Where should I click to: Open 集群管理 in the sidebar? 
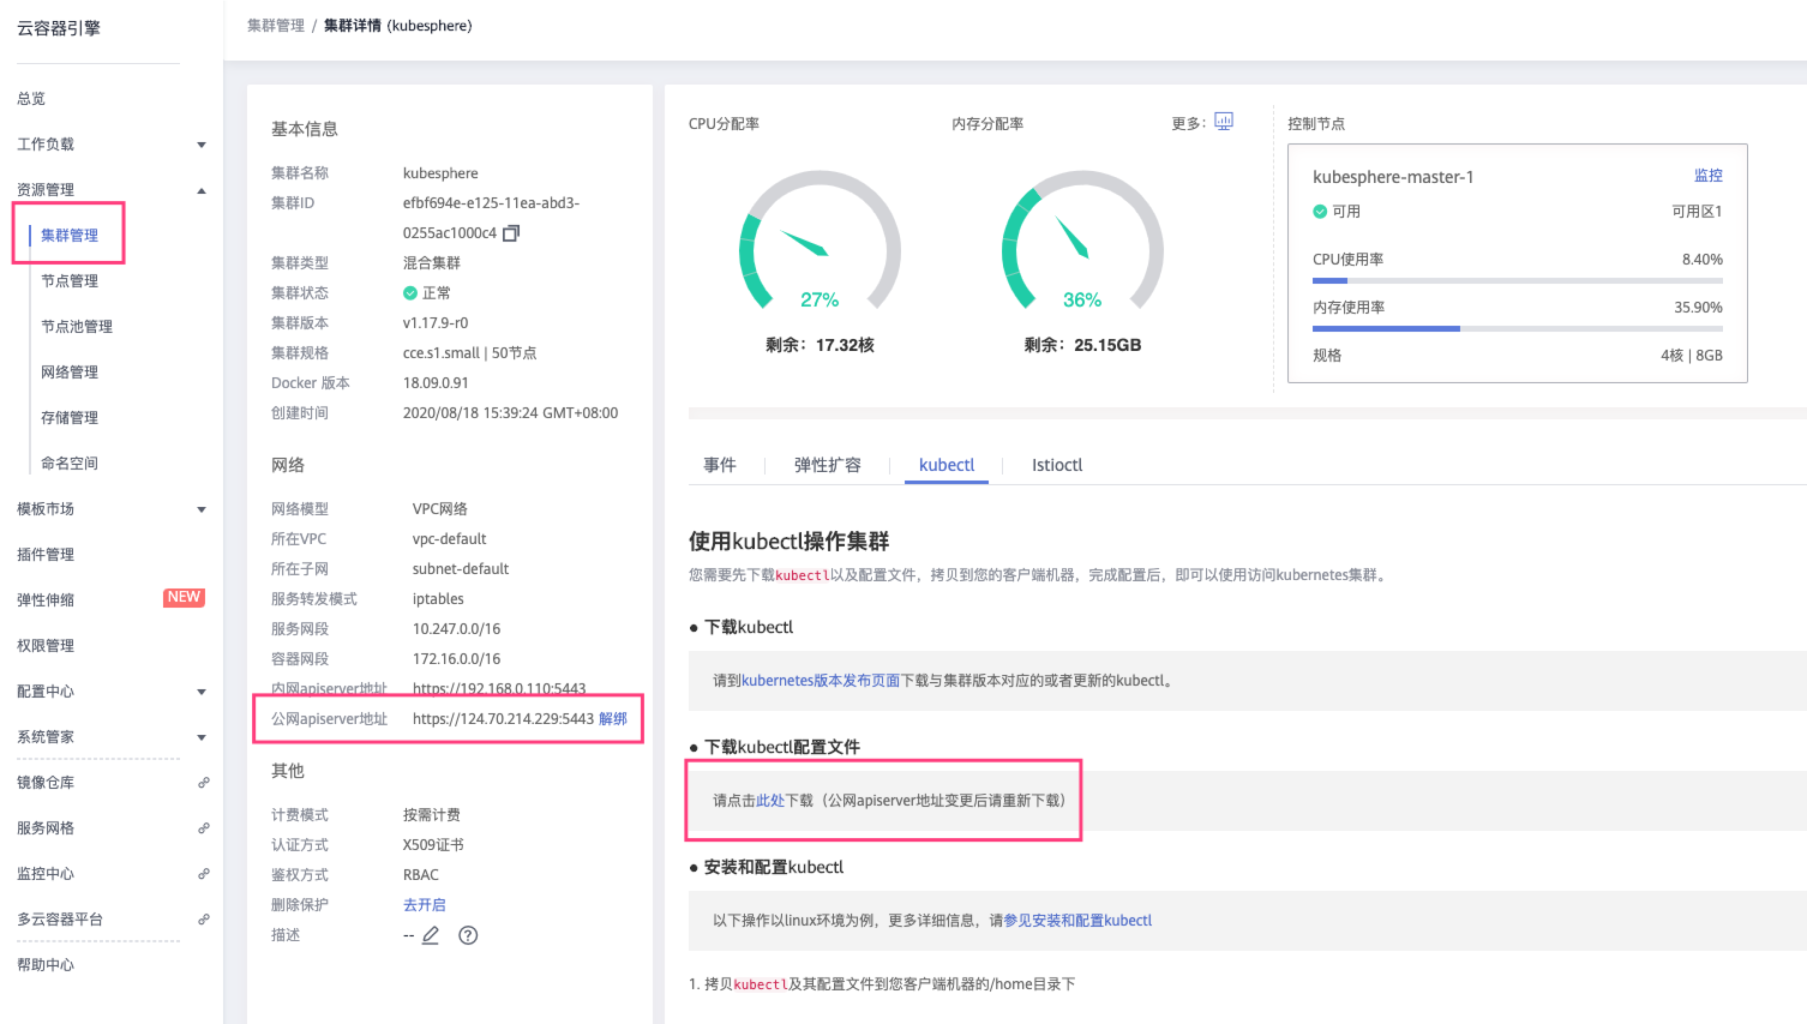point(69,235)
